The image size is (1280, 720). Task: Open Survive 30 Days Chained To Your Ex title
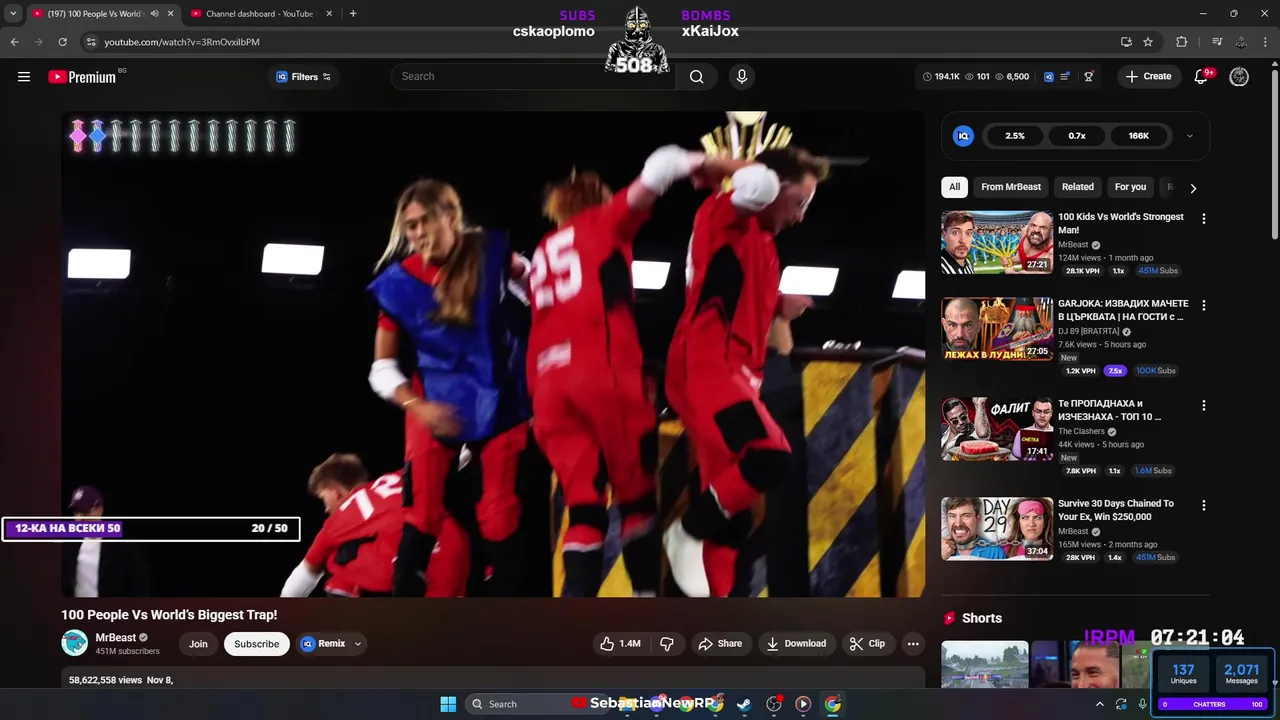1116,510
